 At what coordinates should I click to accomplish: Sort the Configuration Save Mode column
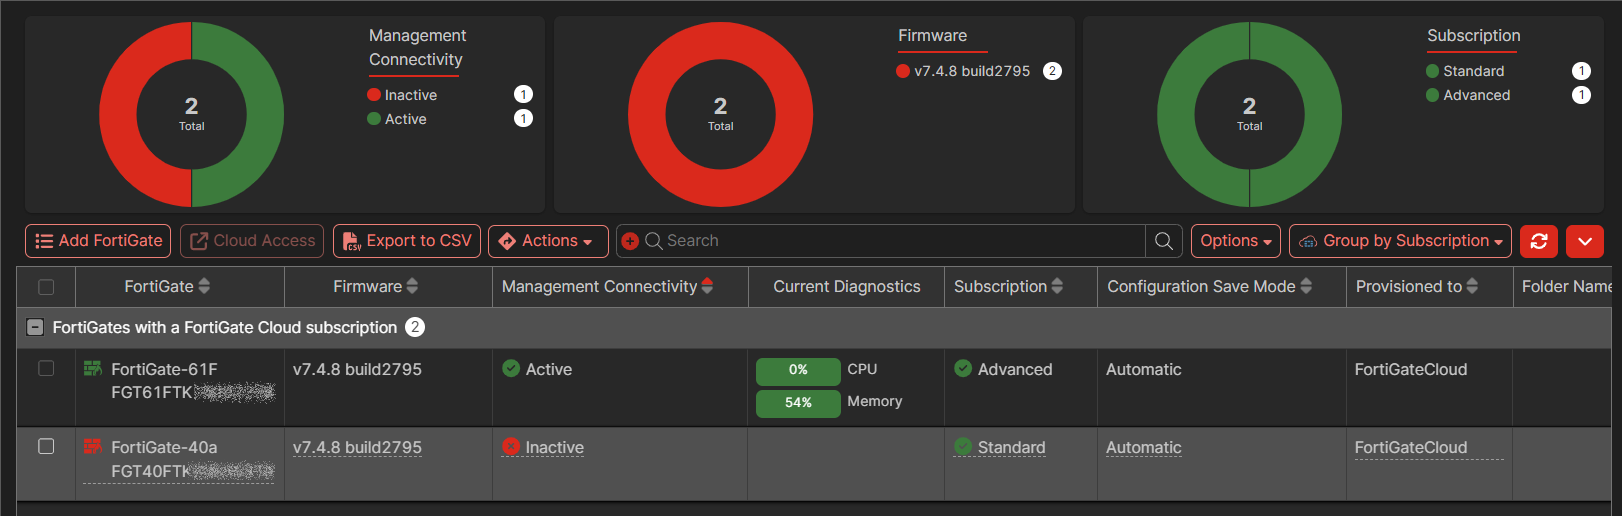(x=1305, y=287)
